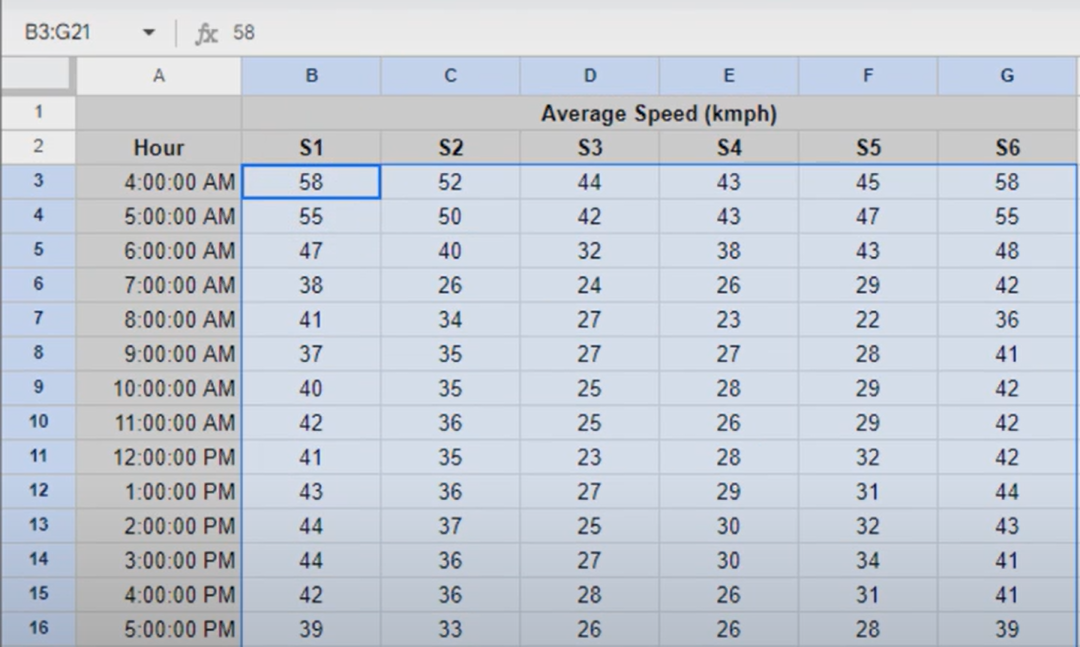Click S1 value 37 in 9:00:00 AM row
The height and width of the screenshot is (647, 1080).
[x=311, y=354]
